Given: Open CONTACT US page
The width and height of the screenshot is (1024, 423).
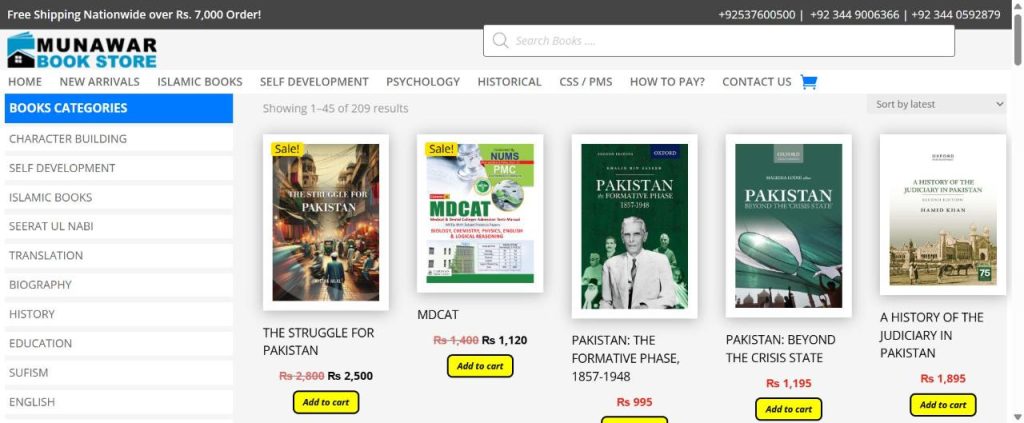Looking at the screenshot, I should (x=756, y=82).
